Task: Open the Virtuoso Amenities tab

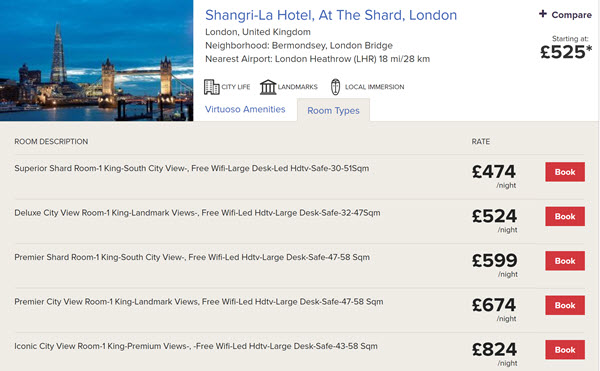Action: point(245,109)
